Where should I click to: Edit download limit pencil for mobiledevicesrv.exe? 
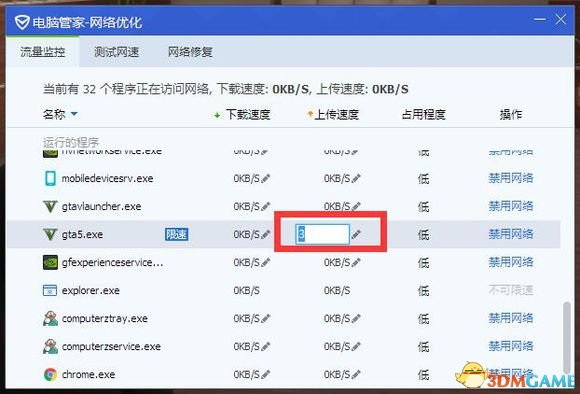pos(266,179)
